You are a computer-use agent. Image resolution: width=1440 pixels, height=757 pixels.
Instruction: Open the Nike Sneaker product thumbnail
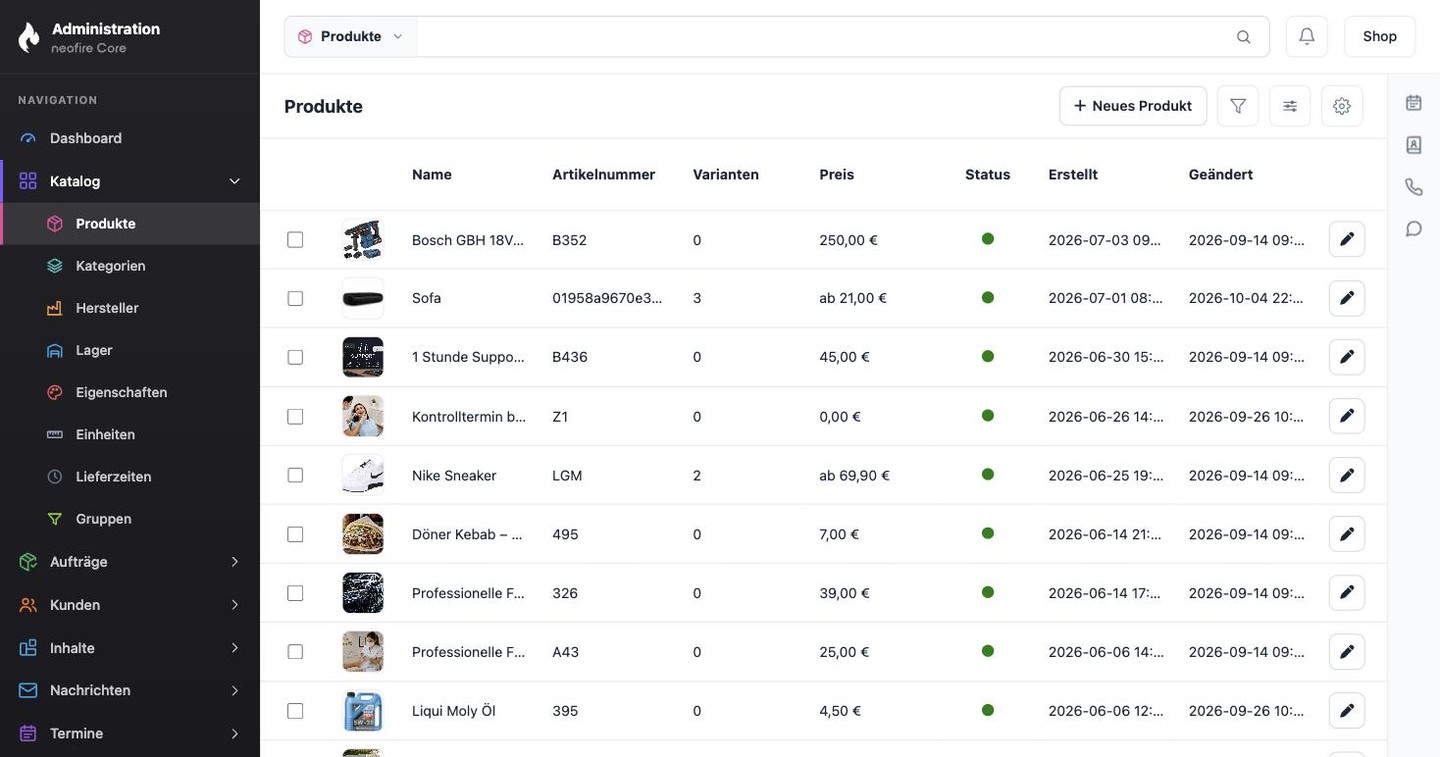point(363,475)
